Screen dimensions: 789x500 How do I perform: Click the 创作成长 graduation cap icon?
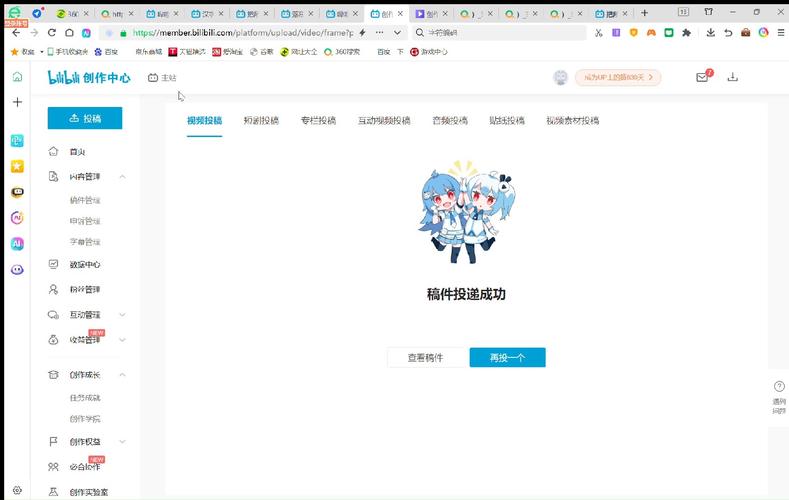point(53,375)
